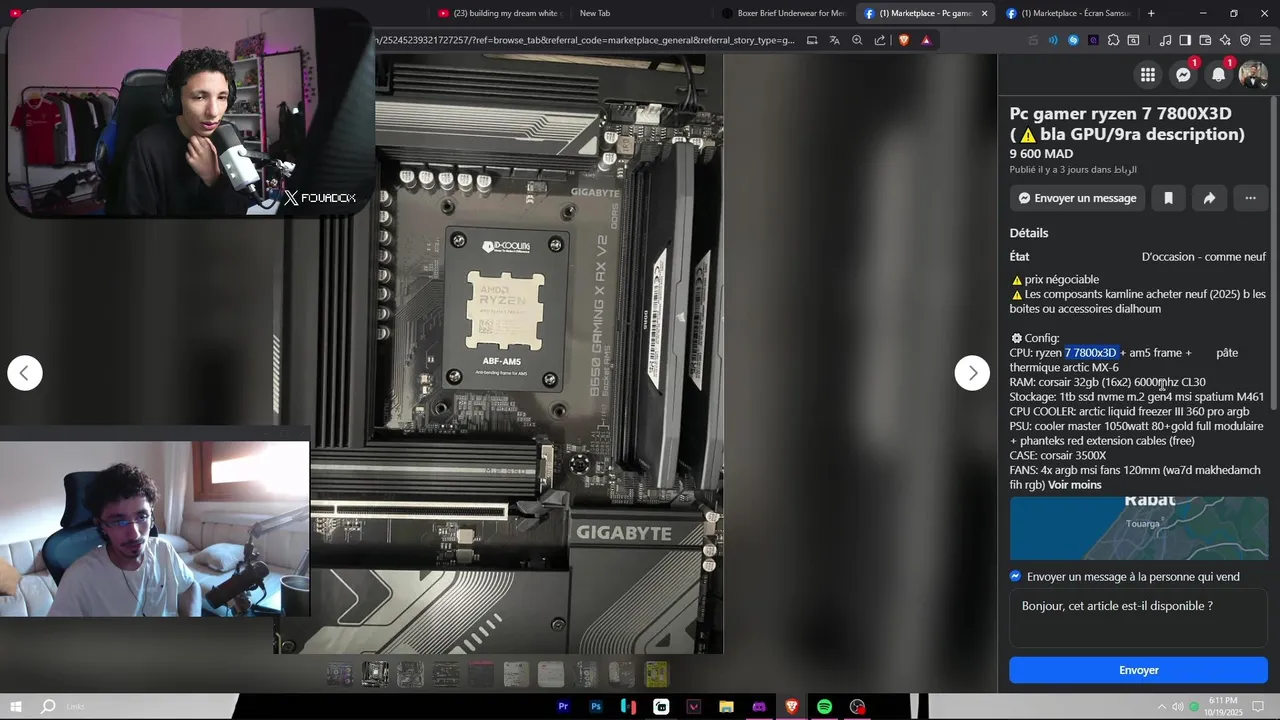Click the Windows Start button
This screenshot has height=720, width=1280.
coord(16,706)
